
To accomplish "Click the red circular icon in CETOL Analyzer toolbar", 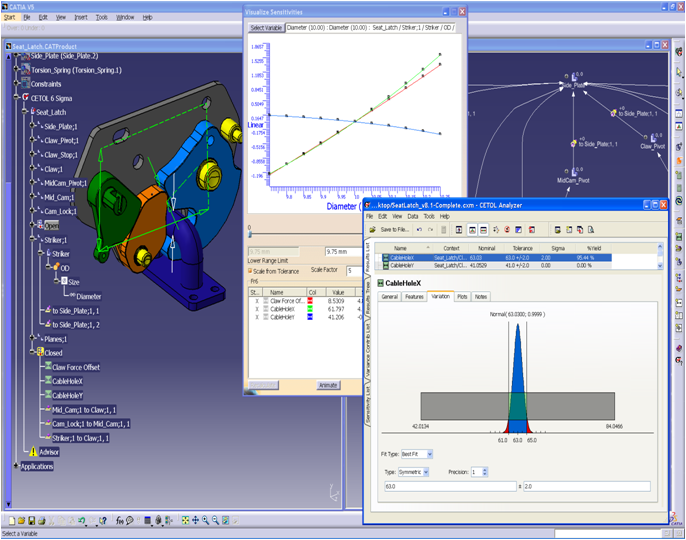I will click(507, 230).
